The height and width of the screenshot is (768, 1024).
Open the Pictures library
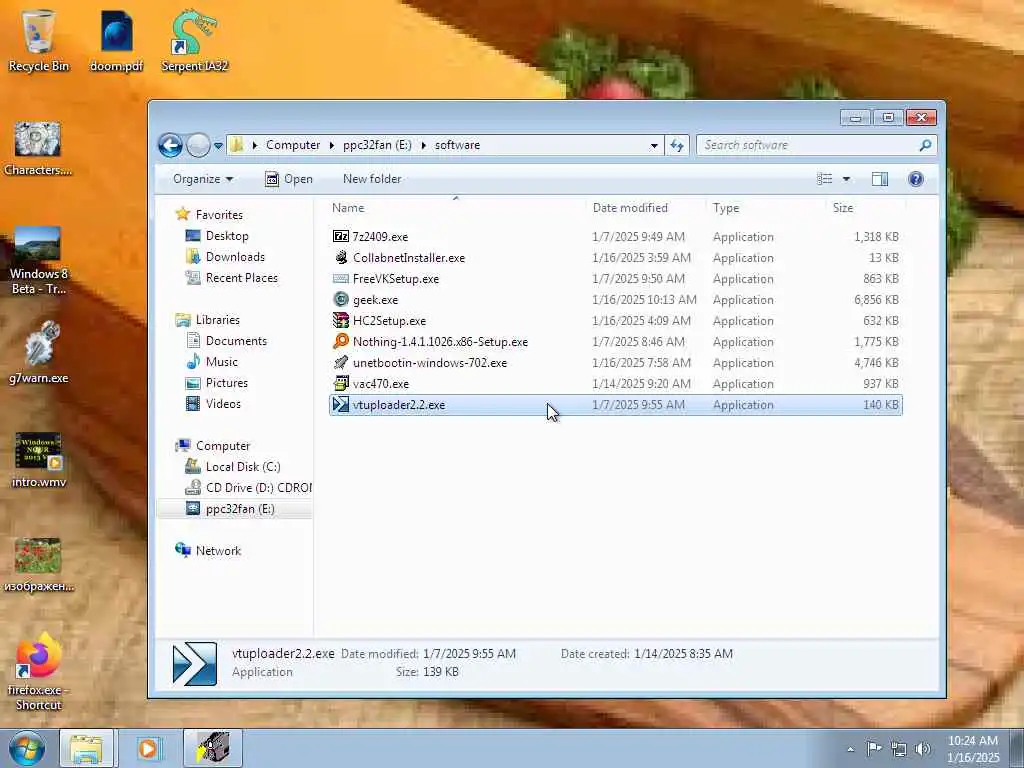(x=227, y=383)
